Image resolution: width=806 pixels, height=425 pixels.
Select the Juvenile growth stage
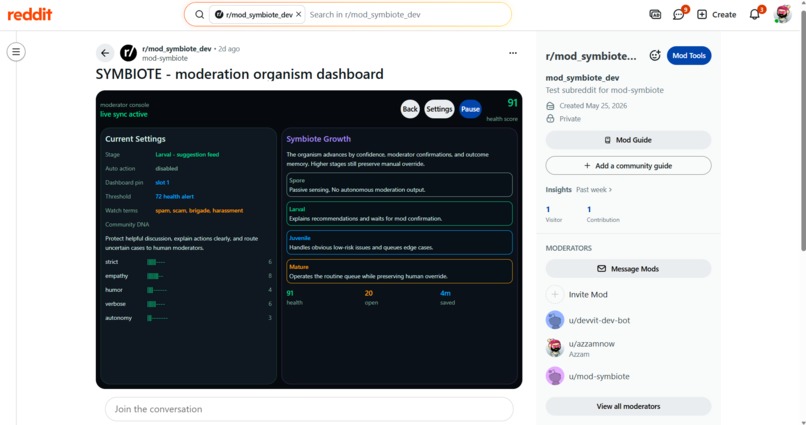tap(399, 243)
